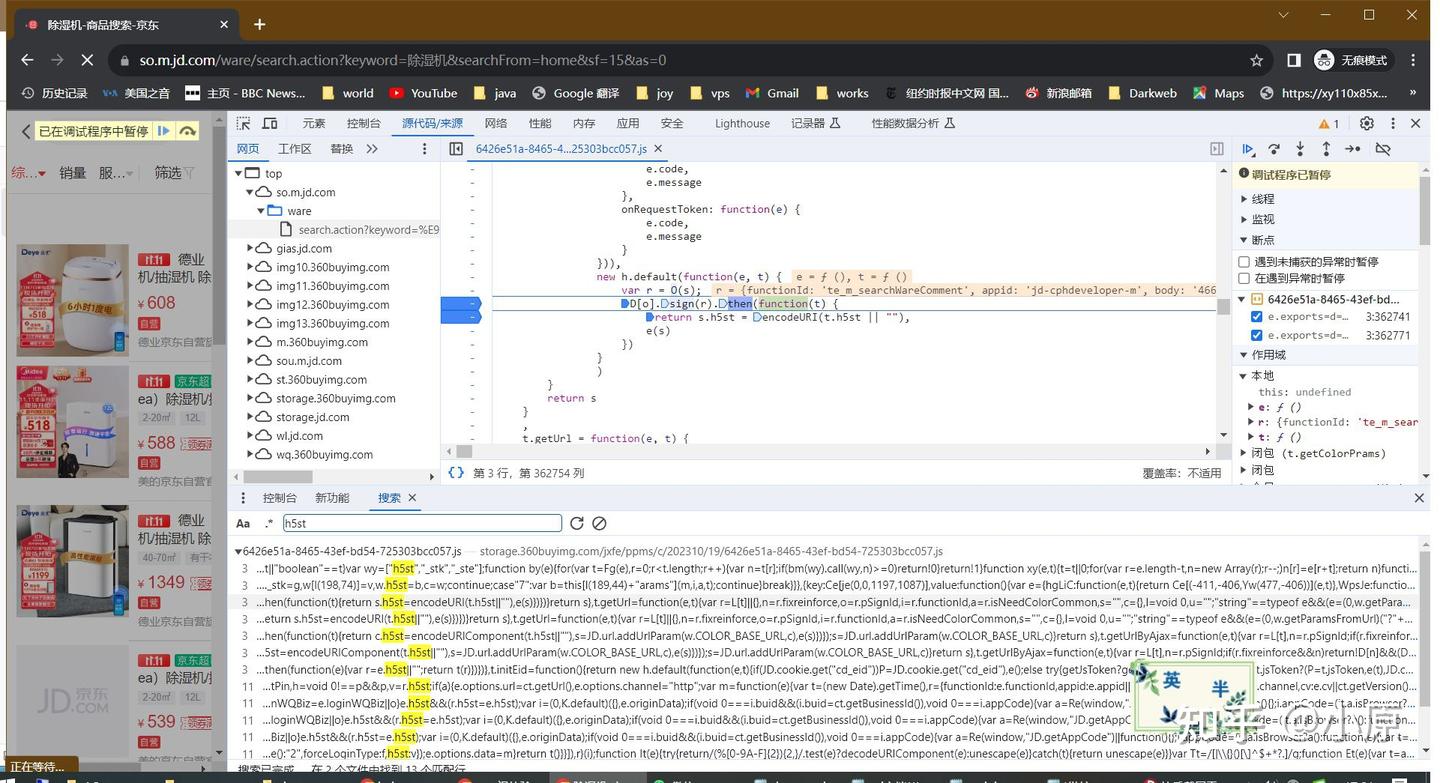The width and height of the screenshot is (1440, 783).
Task: Uncheck the breakpoint at line 3:362741
Action: pyautogui.click(x=1256, y=318)
